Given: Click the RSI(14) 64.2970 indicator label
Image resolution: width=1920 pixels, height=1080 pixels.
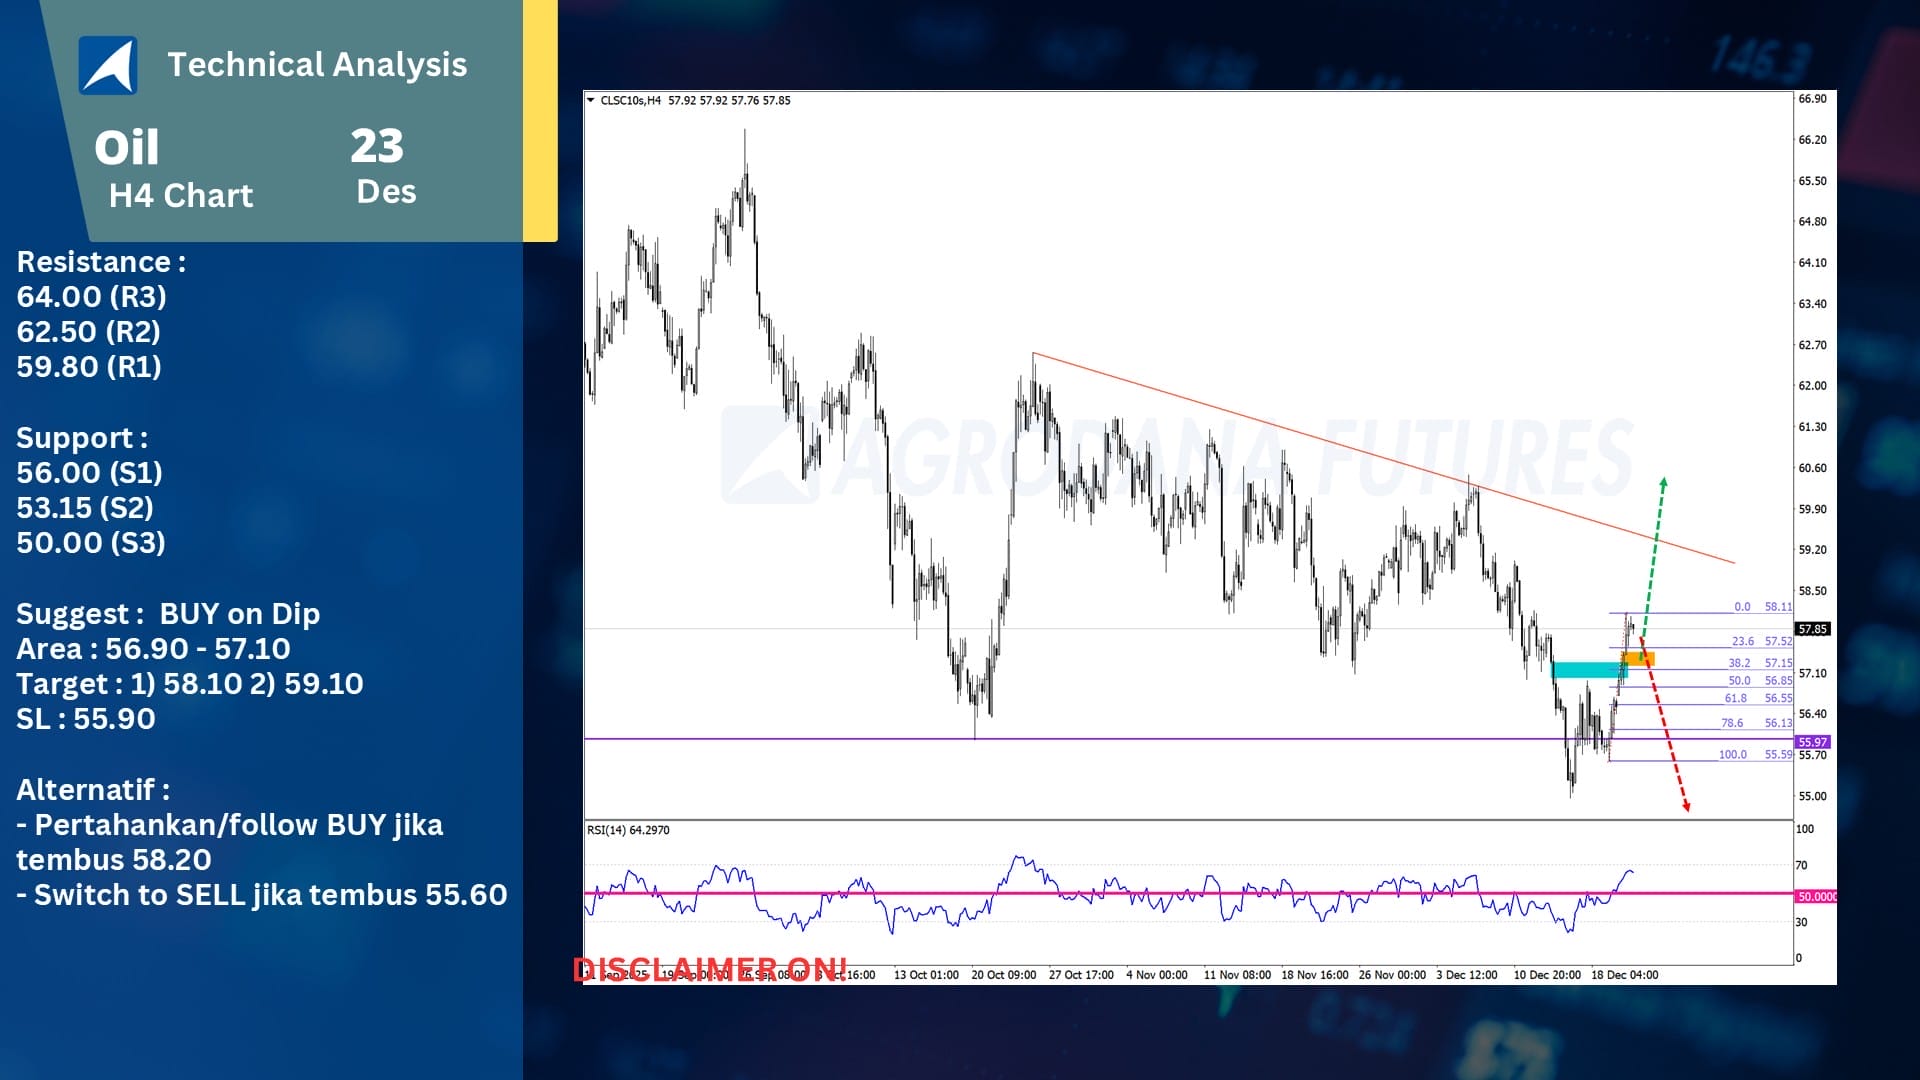Looking at the screenshot, I should pyautogui.click(x=628, y=830).
